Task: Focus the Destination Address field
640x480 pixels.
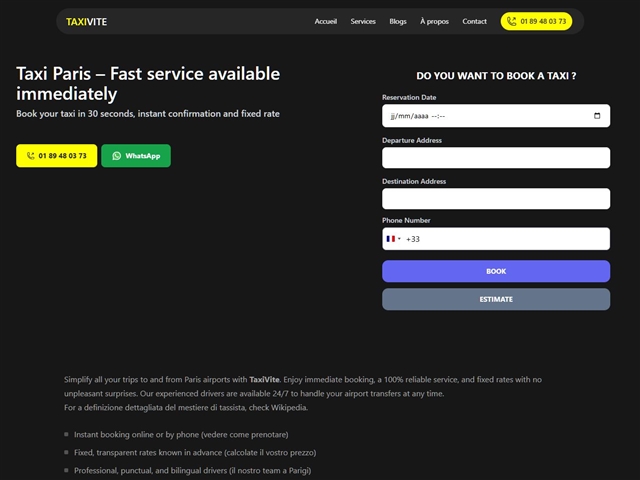Action: tap(495, 199)
